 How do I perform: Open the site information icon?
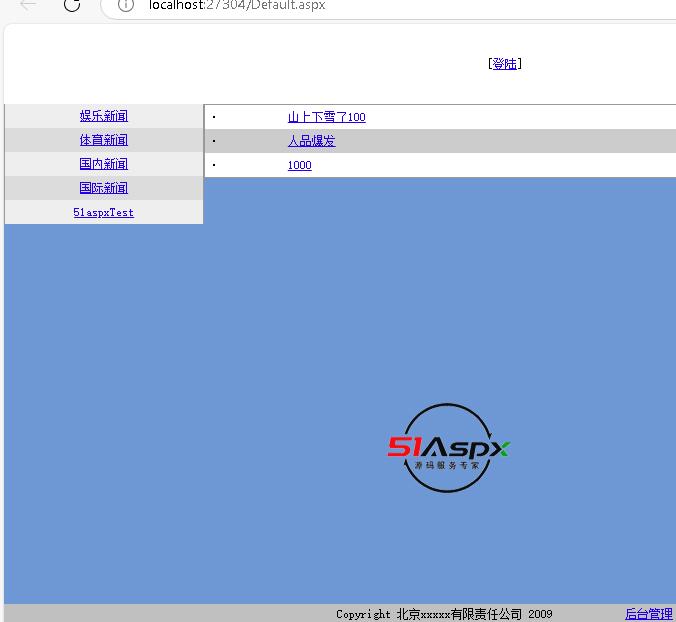[125, 5]
